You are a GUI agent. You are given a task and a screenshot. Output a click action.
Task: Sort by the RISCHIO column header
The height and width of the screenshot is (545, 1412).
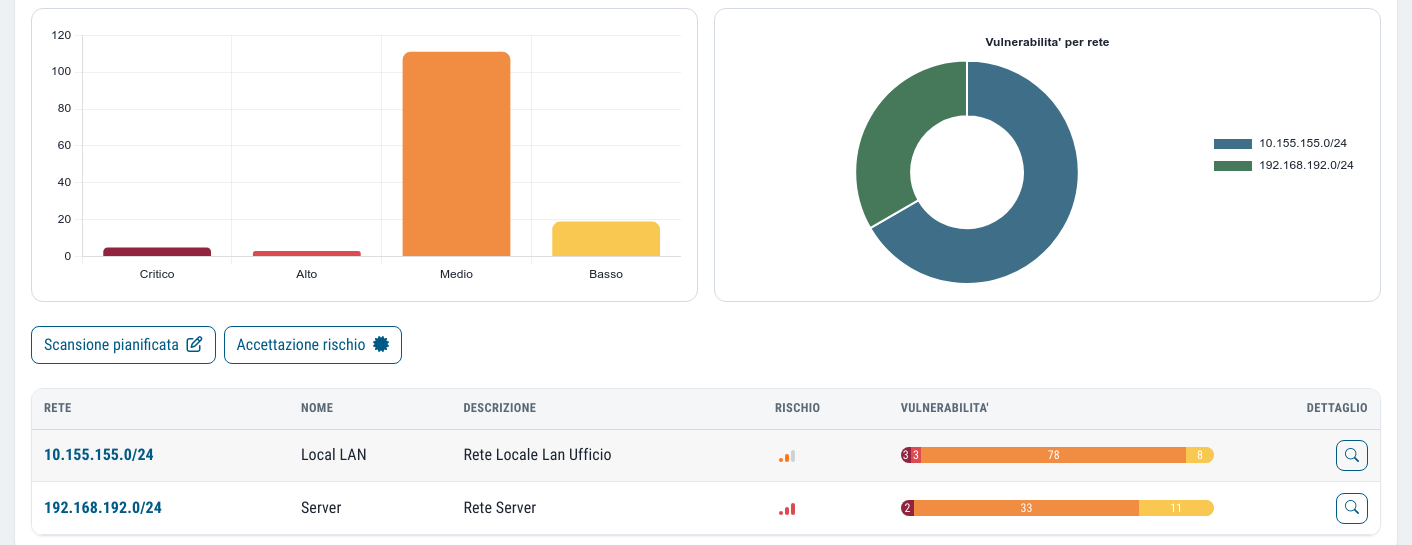797,408
